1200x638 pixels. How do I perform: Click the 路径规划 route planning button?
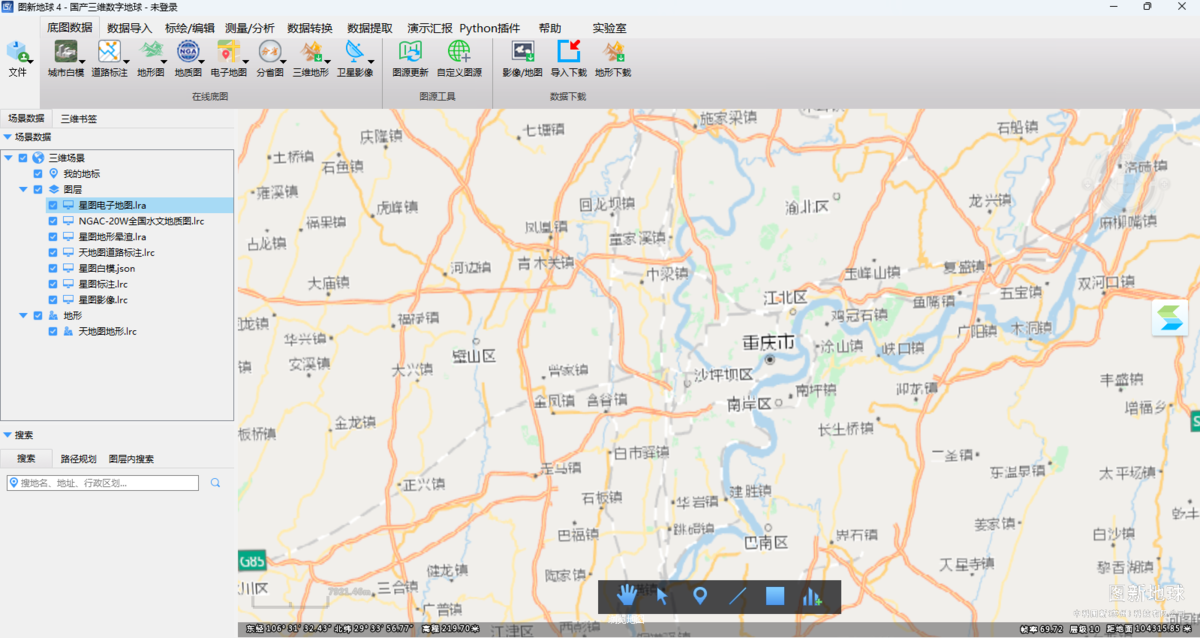(x=78, y=459)
